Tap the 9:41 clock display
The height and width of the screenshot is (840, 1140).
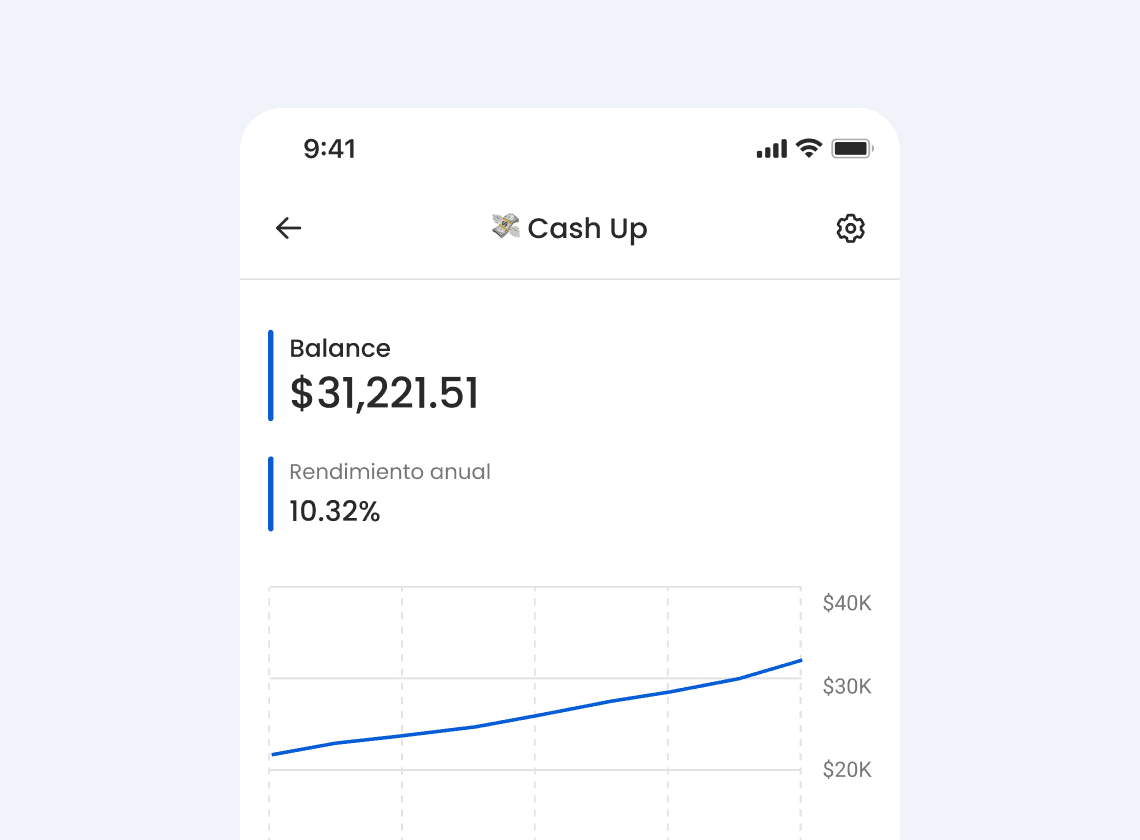pyautogui.click(x=331, y=148)
